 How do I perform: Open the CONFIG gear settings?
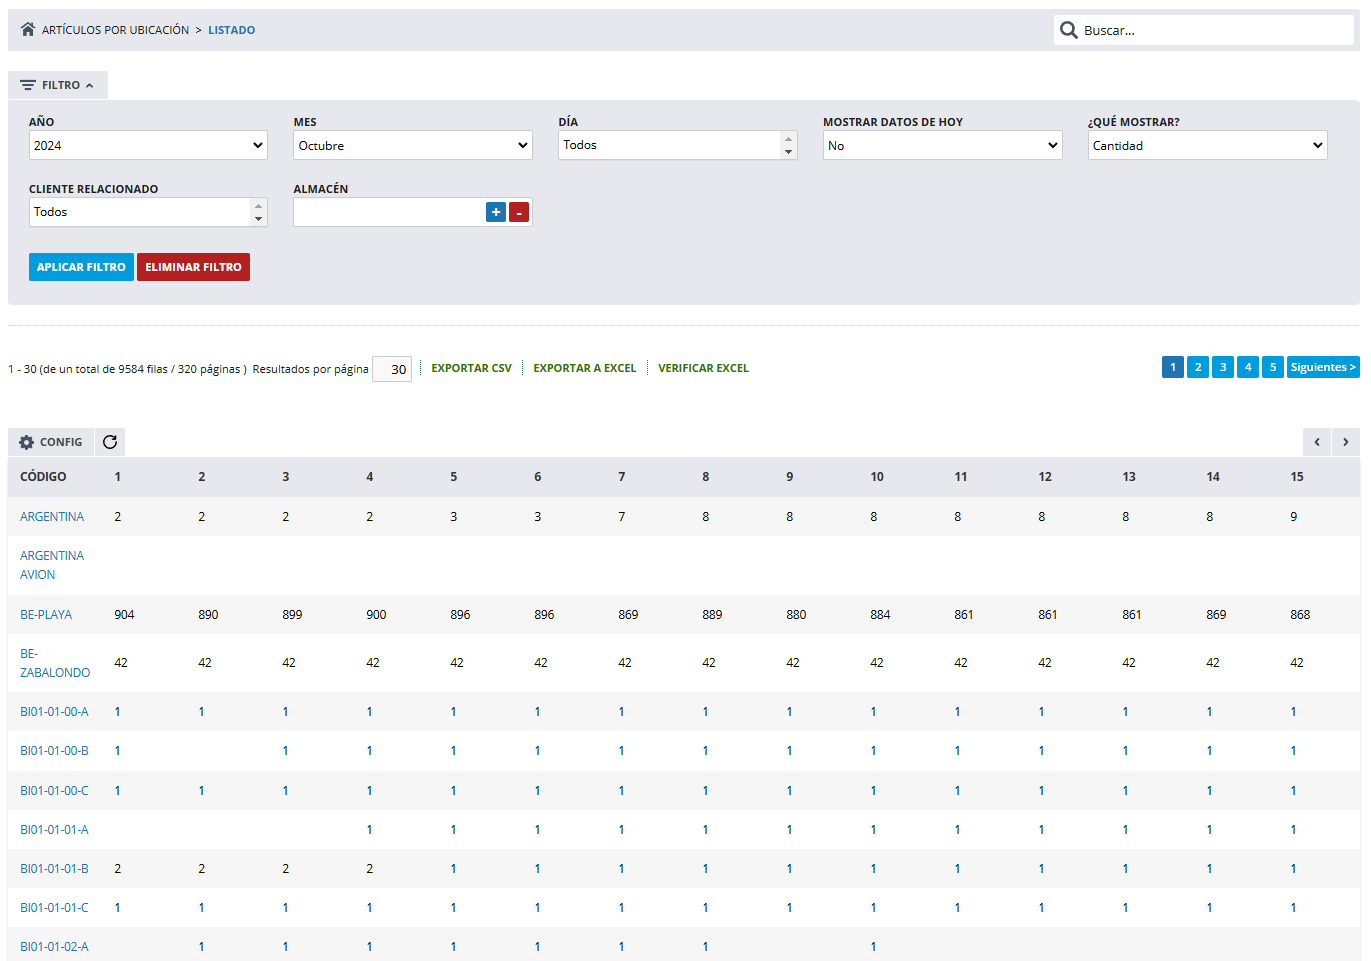click(51, 442)
